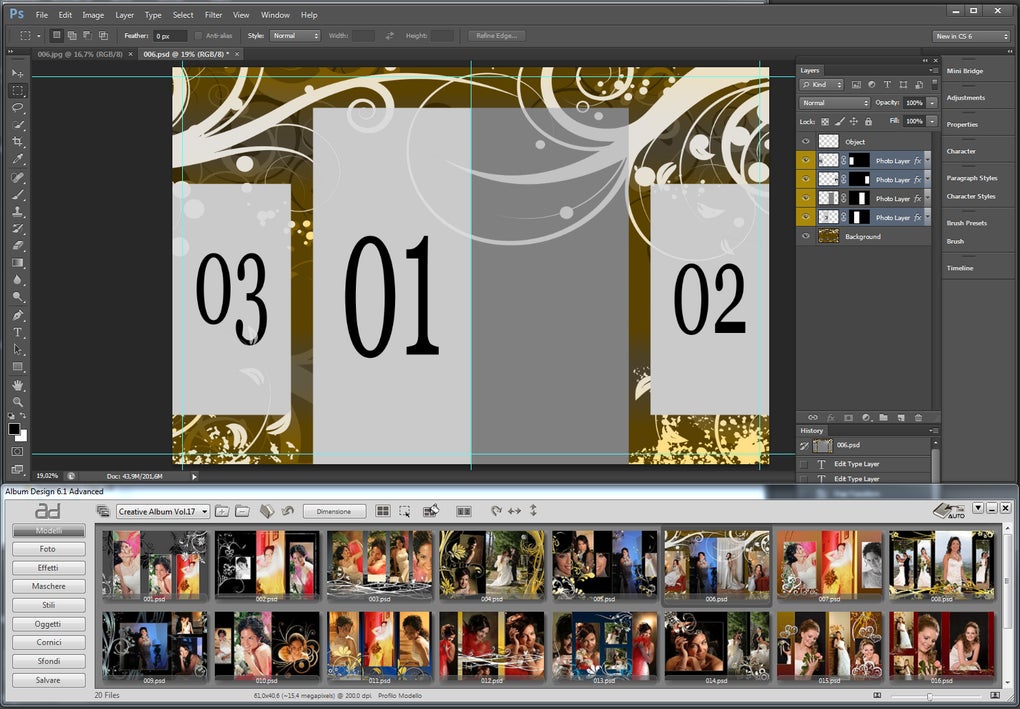
Task: Select the Horizontal Type tool
Action: 18,332
